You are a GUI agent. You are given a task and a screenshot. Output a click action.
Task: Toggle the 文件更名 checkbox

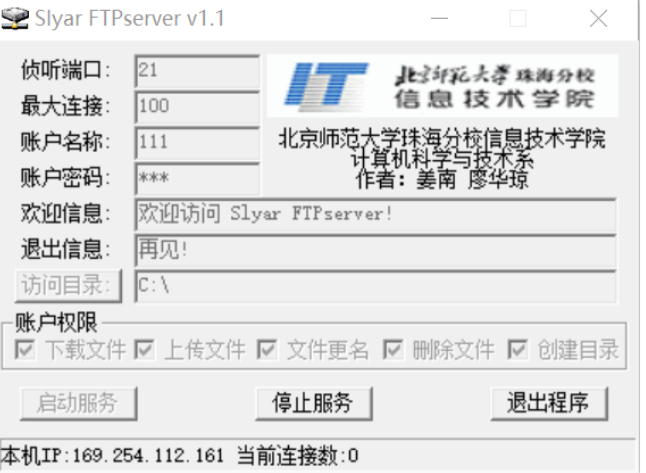[x=267, y=349]
